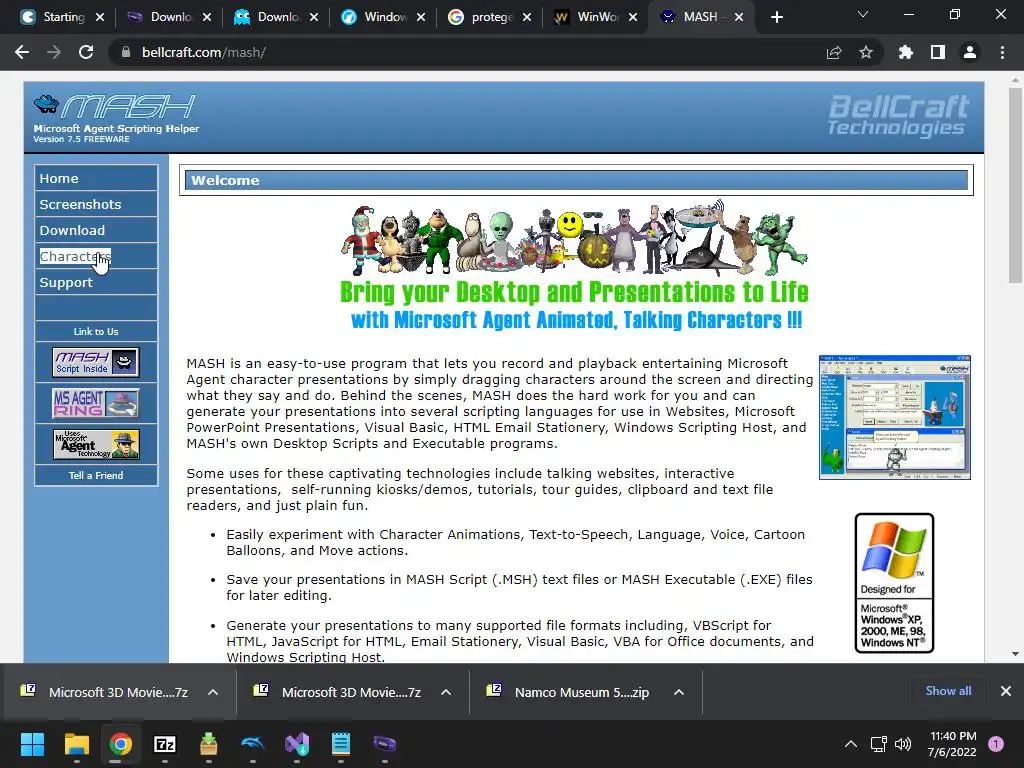Click the Uses Microsoft Agent Technology badge
The height and width of the screenshot is (768, 1024).
click(x=96, y=444)
